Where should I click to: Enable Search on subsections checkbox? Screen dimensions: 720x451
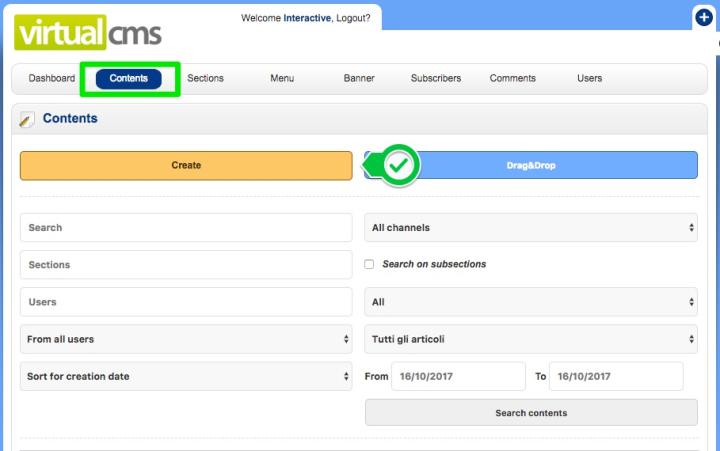point(369,264)
